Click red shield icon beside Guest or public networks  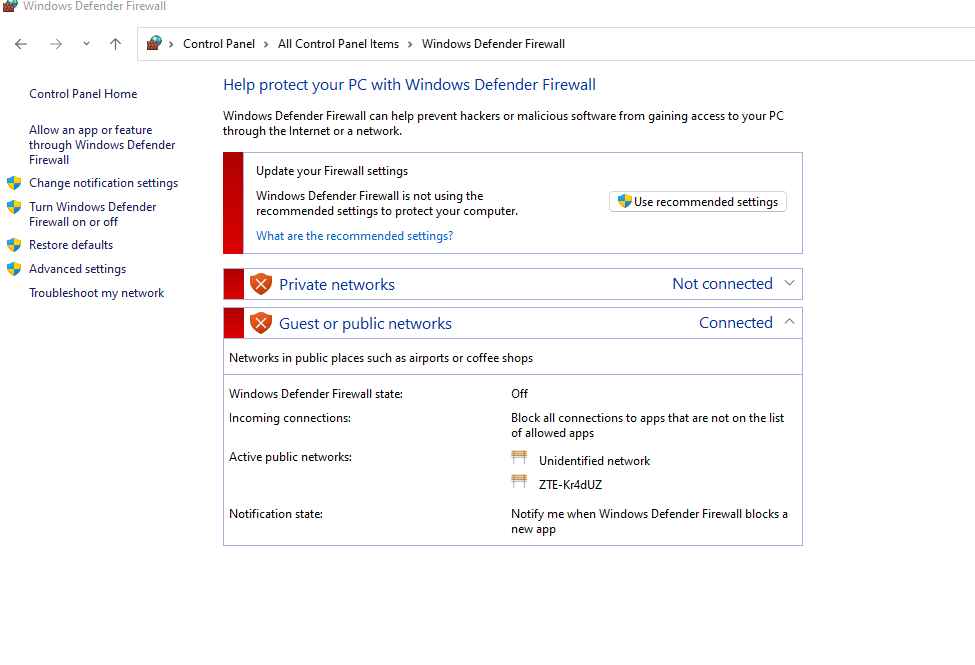coord(261,323)
